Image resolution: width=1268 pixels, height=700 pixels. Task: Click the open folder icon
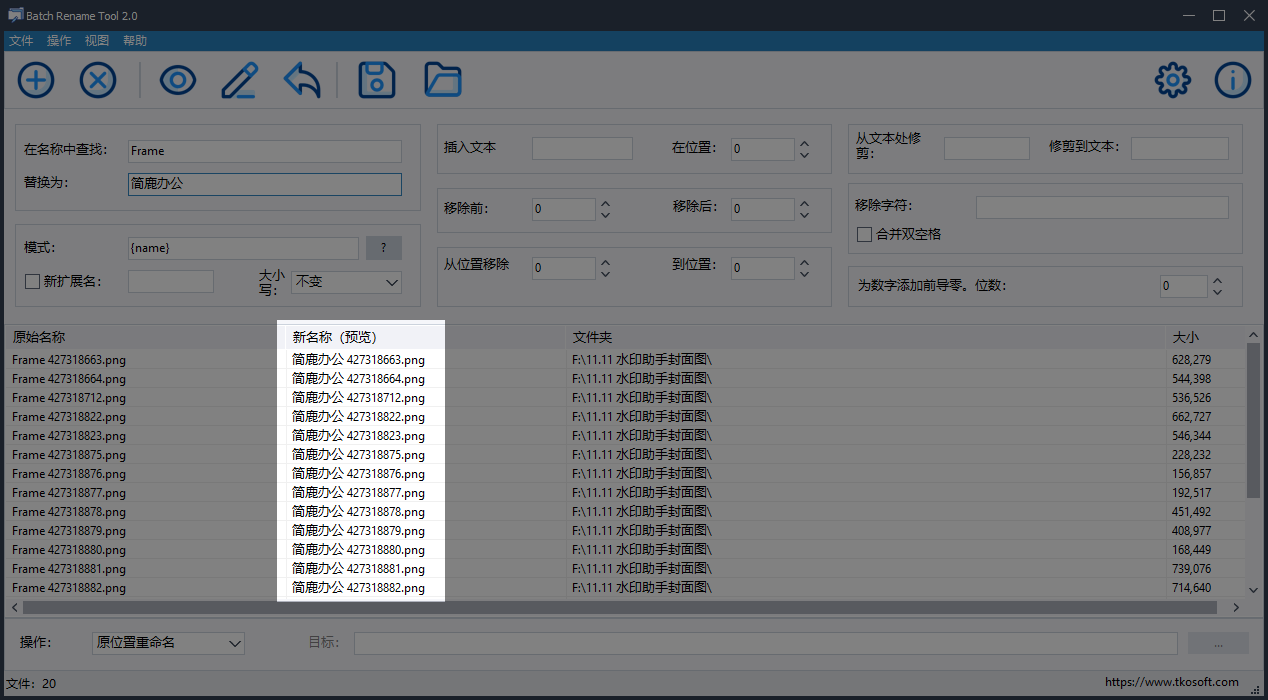pos(443,80)
